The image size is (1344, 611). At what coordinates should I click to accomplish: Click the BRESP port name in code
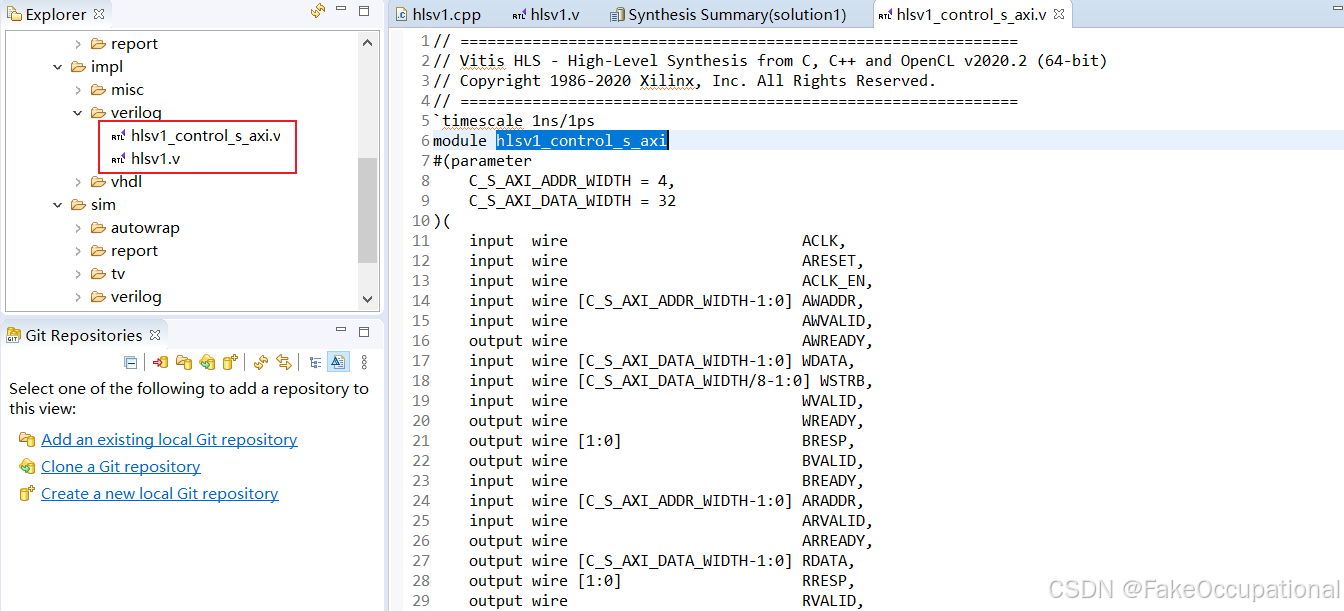tap(828, 441)
